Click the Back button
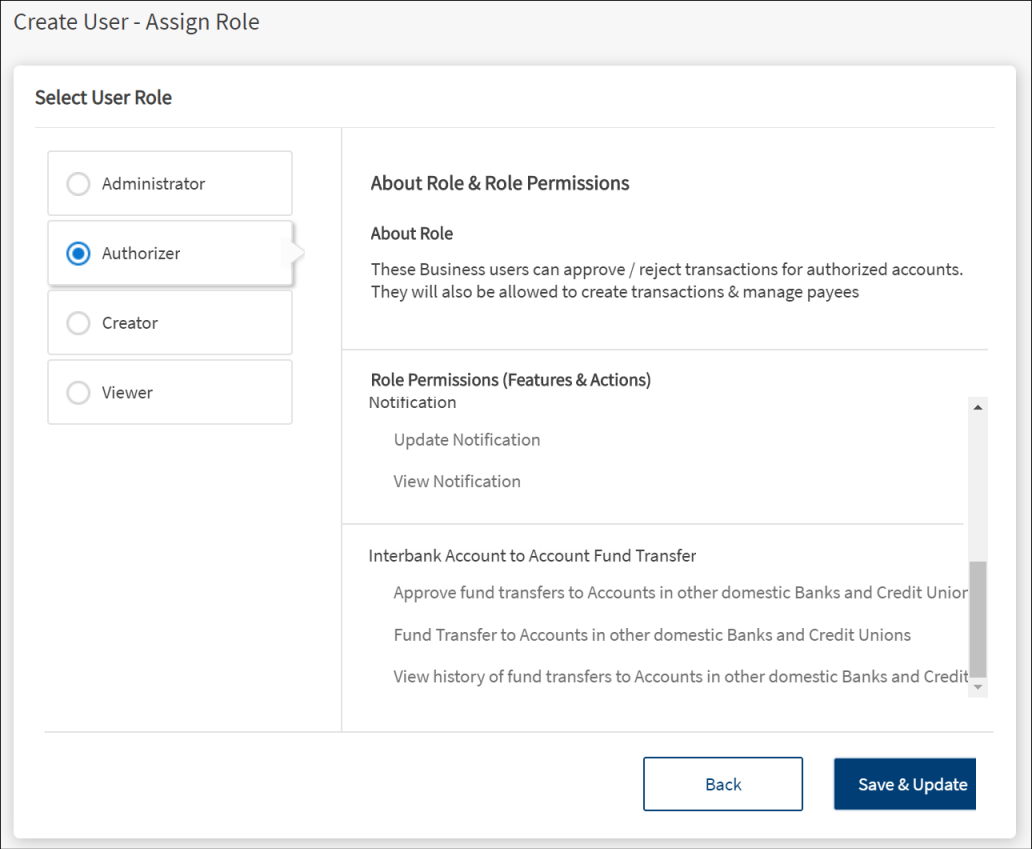This screenshot has width=1032, height=849. coord(722,784)
